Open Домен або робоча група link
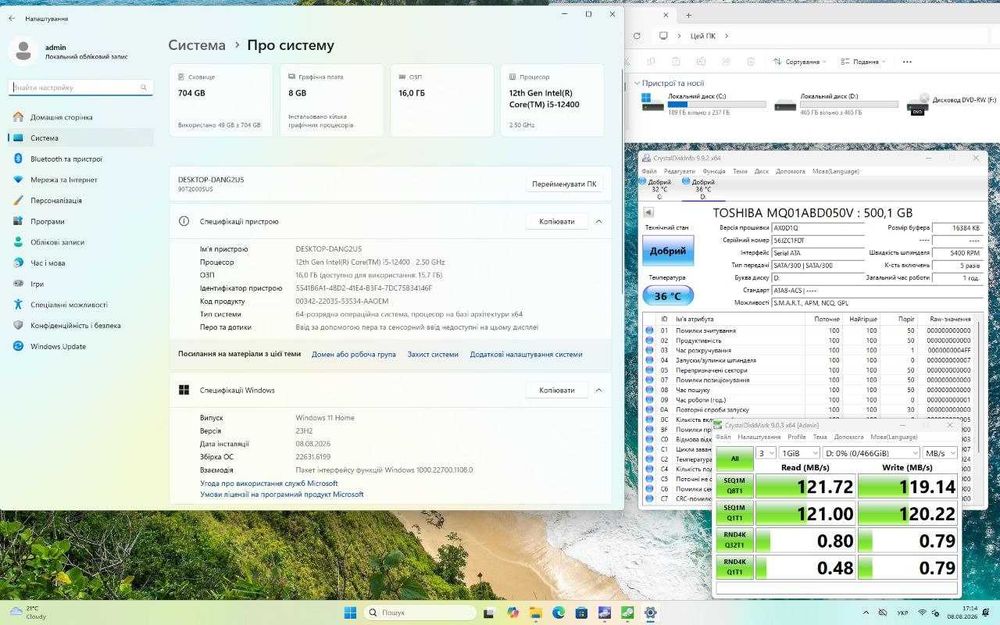The width and height of the screenshot is (1000, 625). [x=353, y=354]
